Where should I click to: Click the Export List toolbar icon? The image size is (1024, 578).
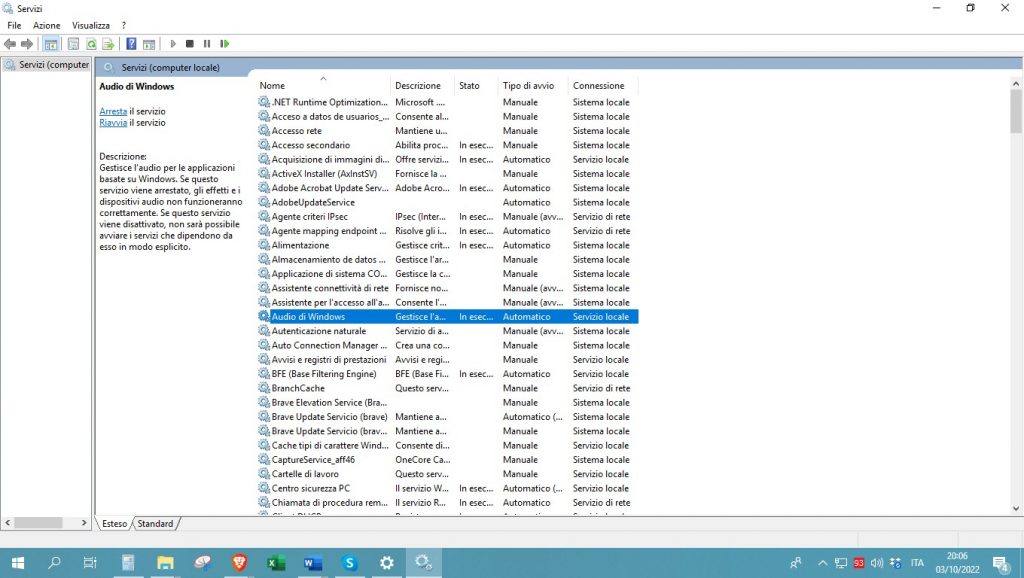pyautogui.click(x=108, y=44)
